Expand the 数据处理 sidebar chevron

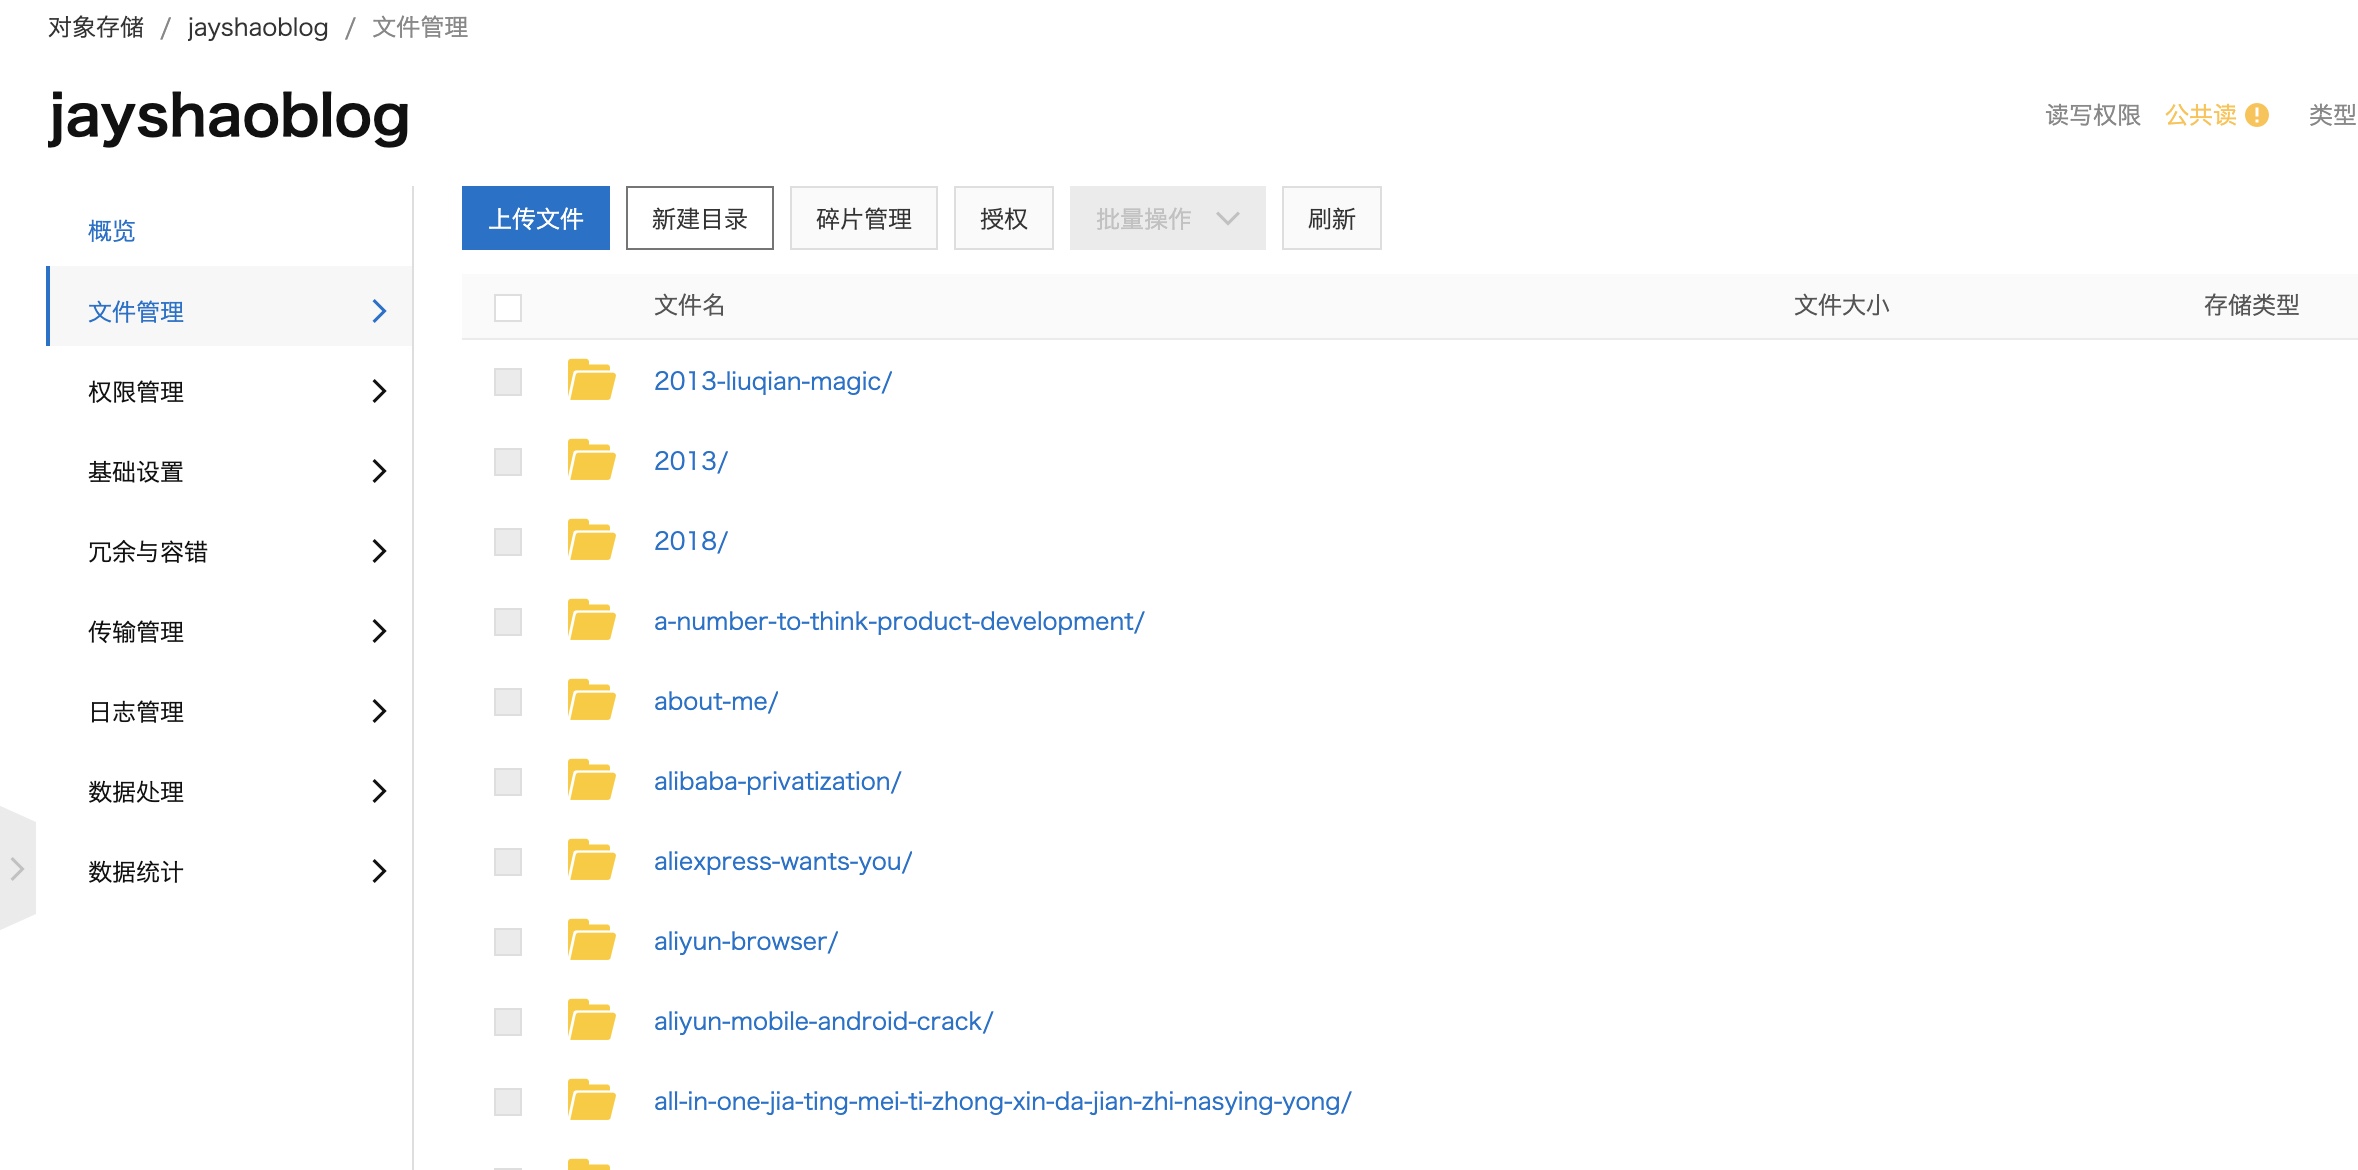coord(378,791)
